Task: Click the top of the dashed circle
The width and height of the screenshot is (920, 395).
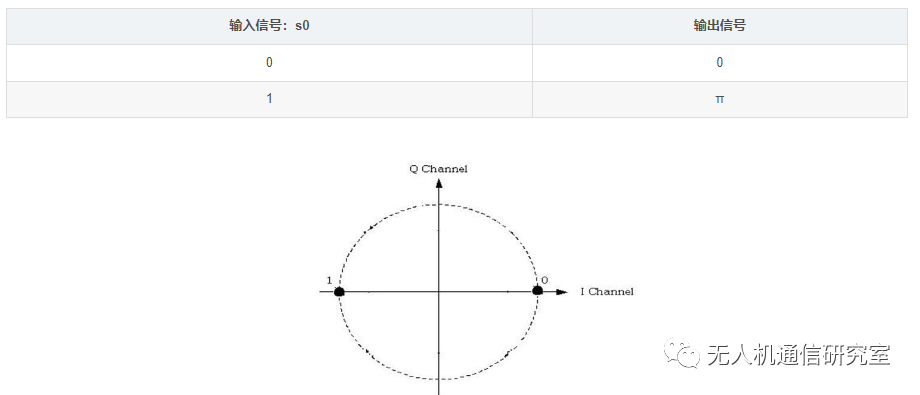Action: tap(439, 204)
